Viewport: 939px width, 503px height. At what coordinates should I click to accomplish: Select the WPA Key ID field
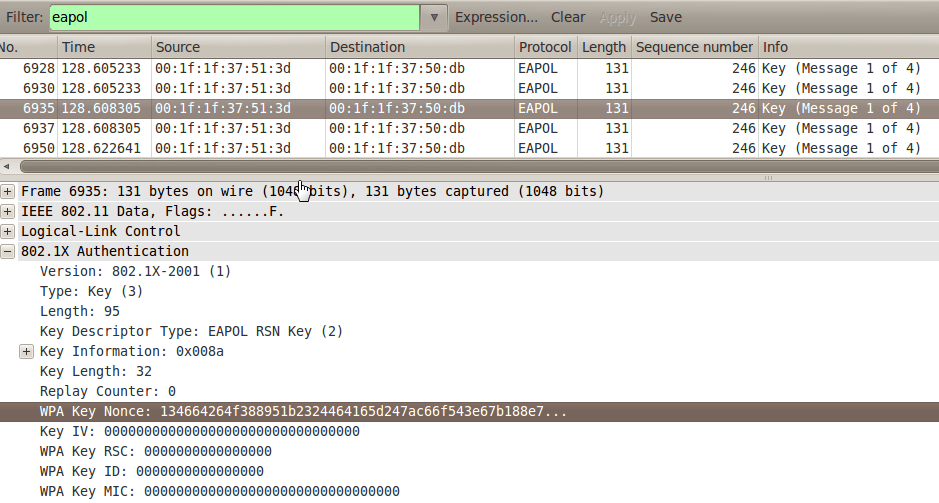[152, 471]
